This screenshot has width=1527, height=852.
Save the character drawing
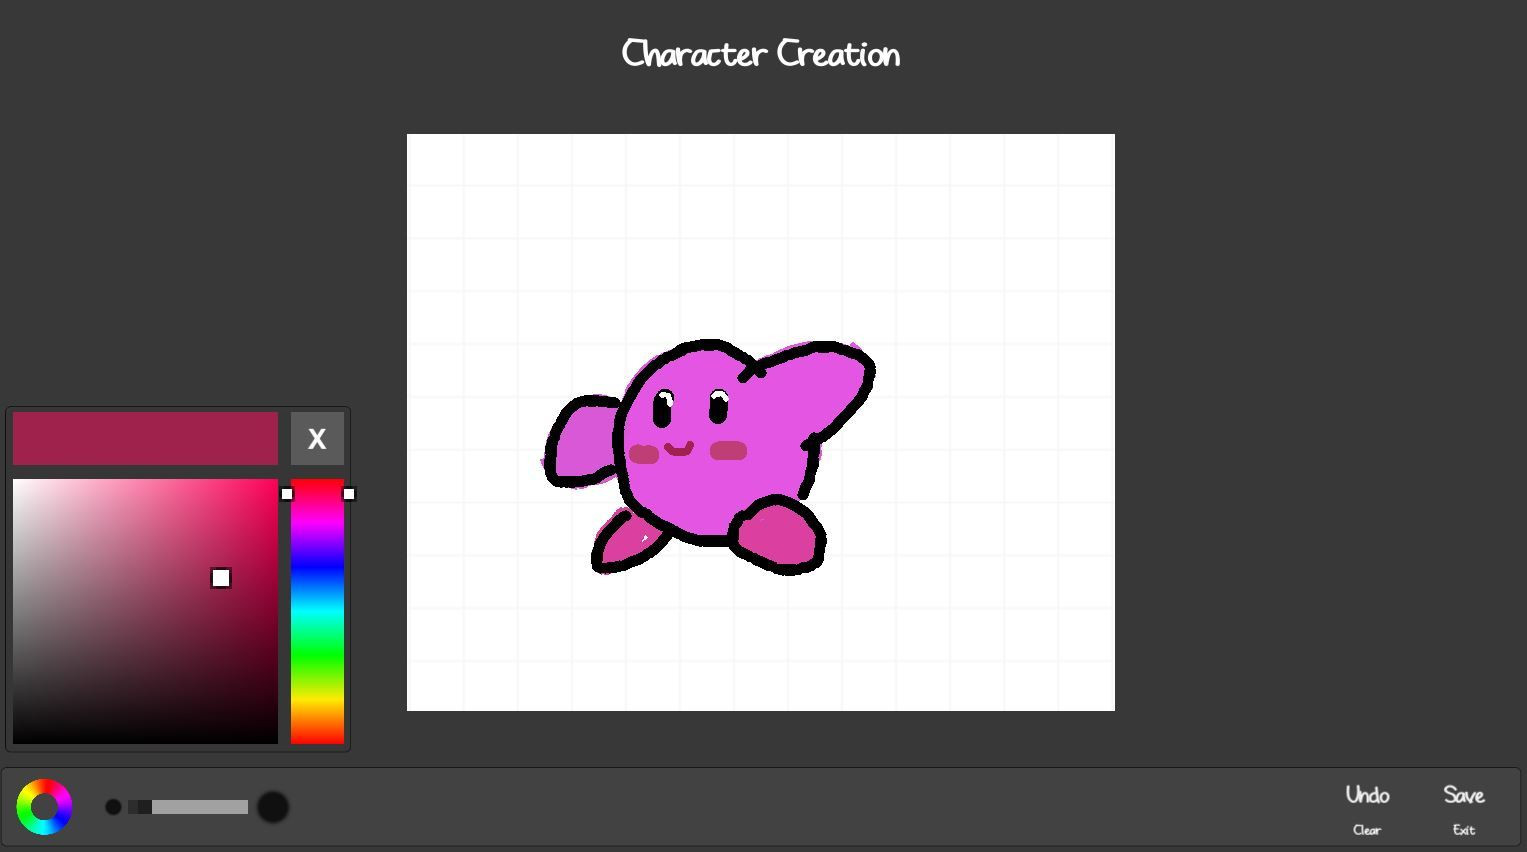(1464, 795)
